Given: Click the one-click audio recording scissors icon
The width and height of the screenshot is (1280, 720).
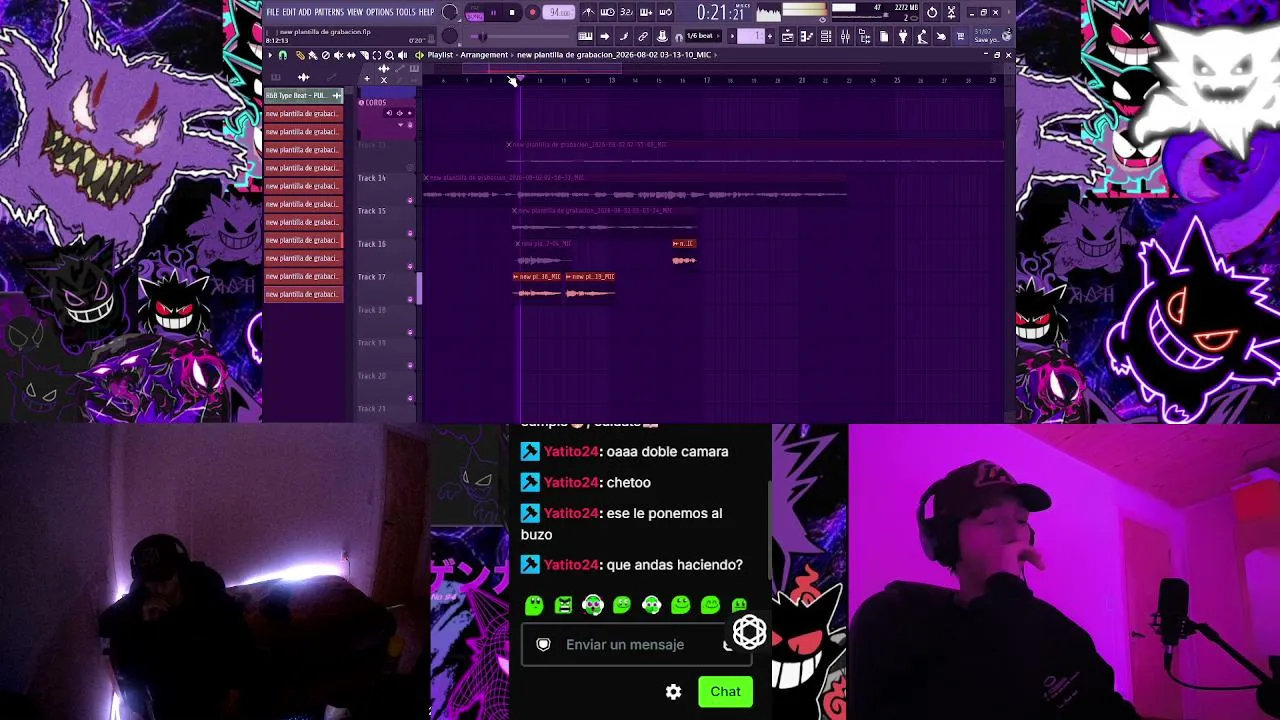Looking at the screenshot, I should click(x=951, y=13).
